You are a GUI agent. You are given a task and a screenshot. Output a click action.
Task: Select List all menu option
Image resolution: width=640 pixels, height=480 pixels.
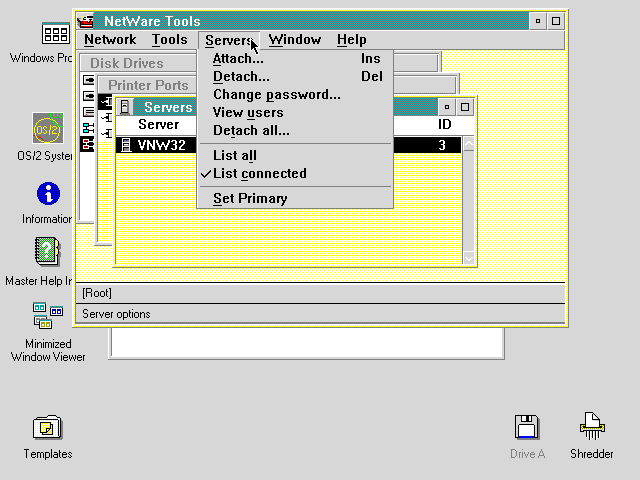(x=295, y=156)
